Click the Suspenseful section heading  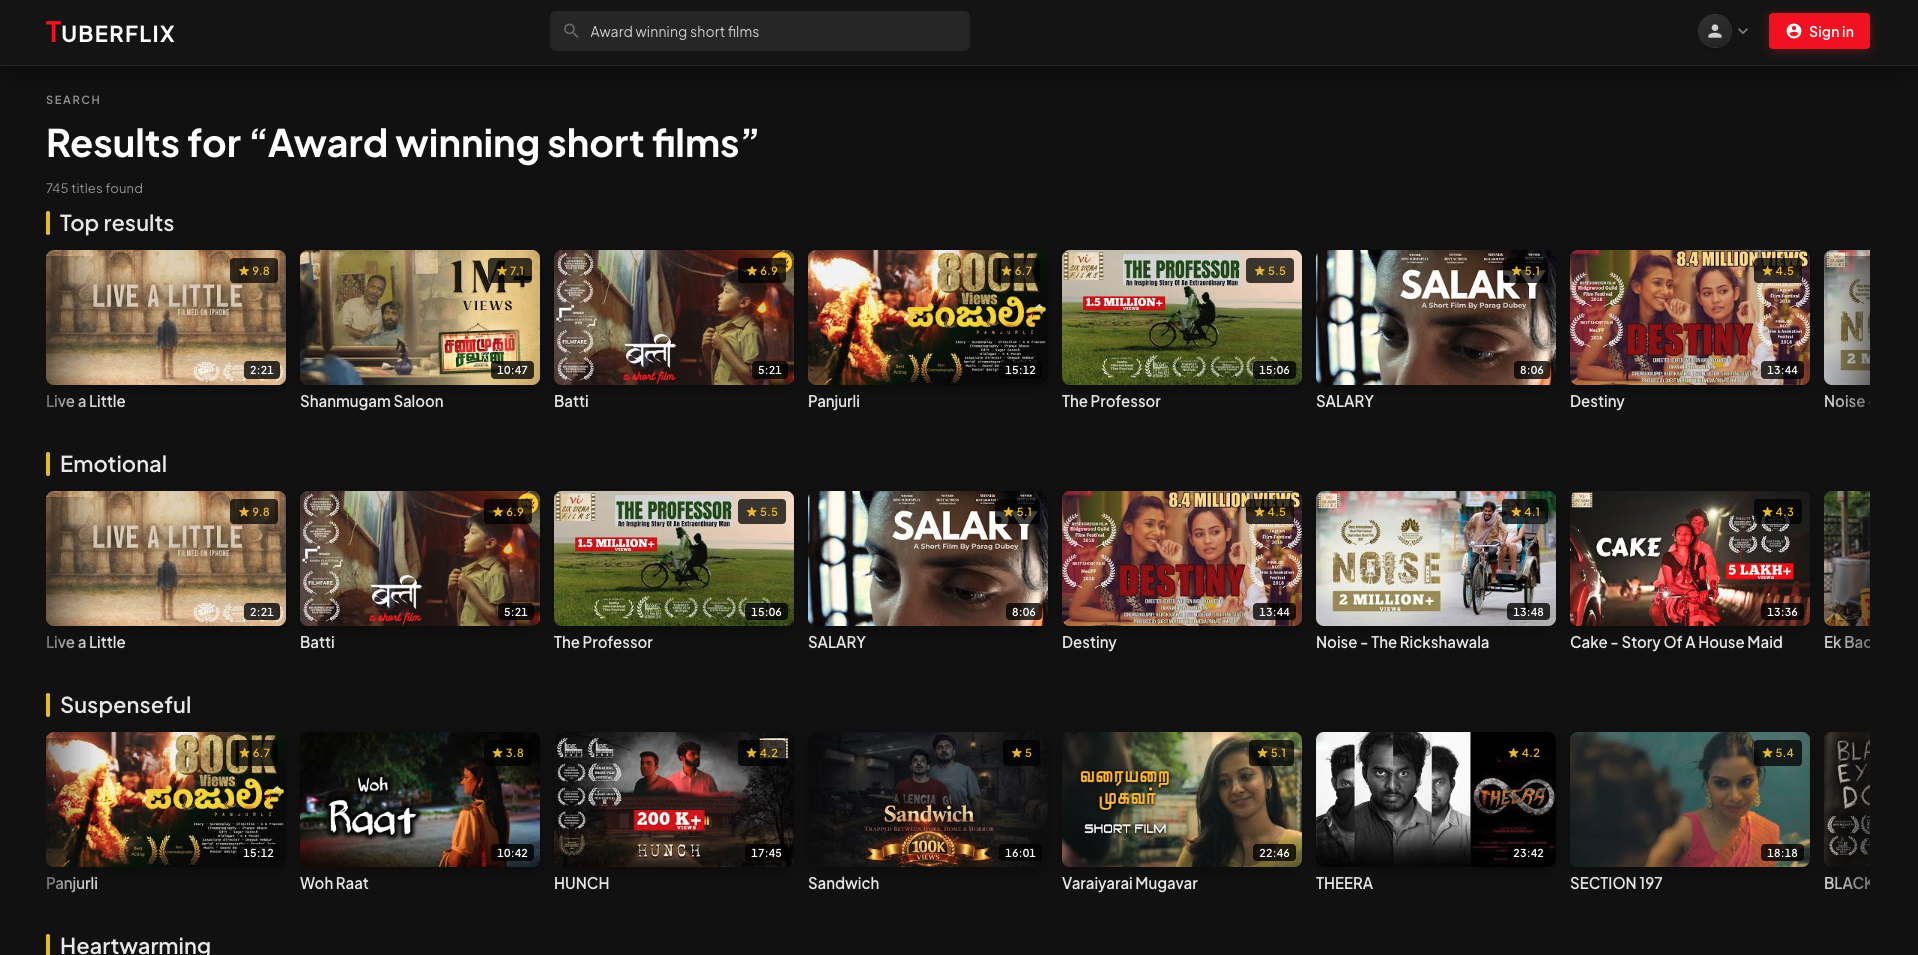coord(125,705)
